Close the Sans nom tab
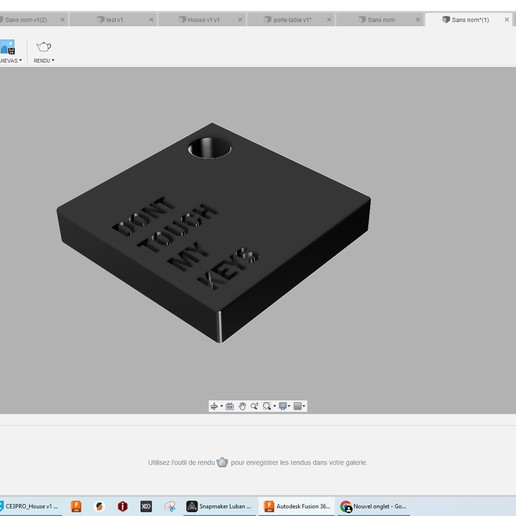This screenshot has height=516, width=516. (x=418, y=20)
